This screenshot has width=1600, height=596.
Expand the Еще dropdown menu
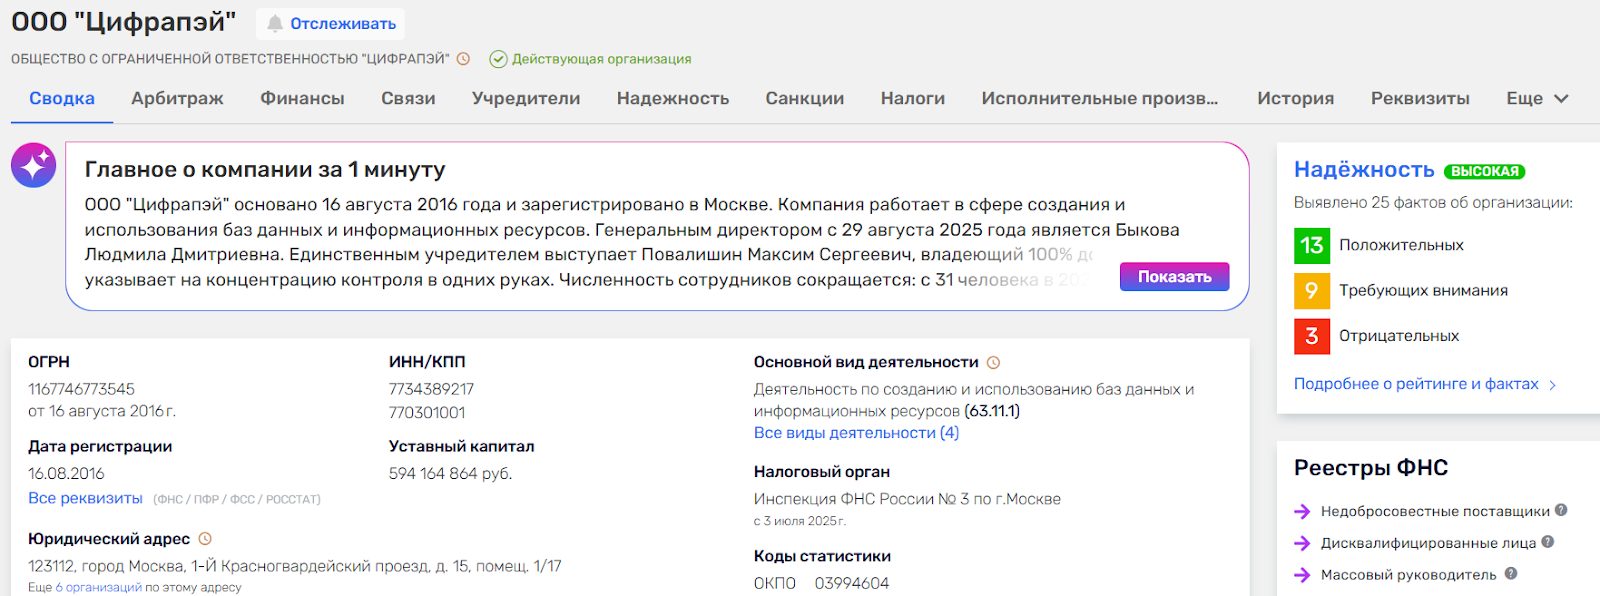click(x=1537, y=98)
